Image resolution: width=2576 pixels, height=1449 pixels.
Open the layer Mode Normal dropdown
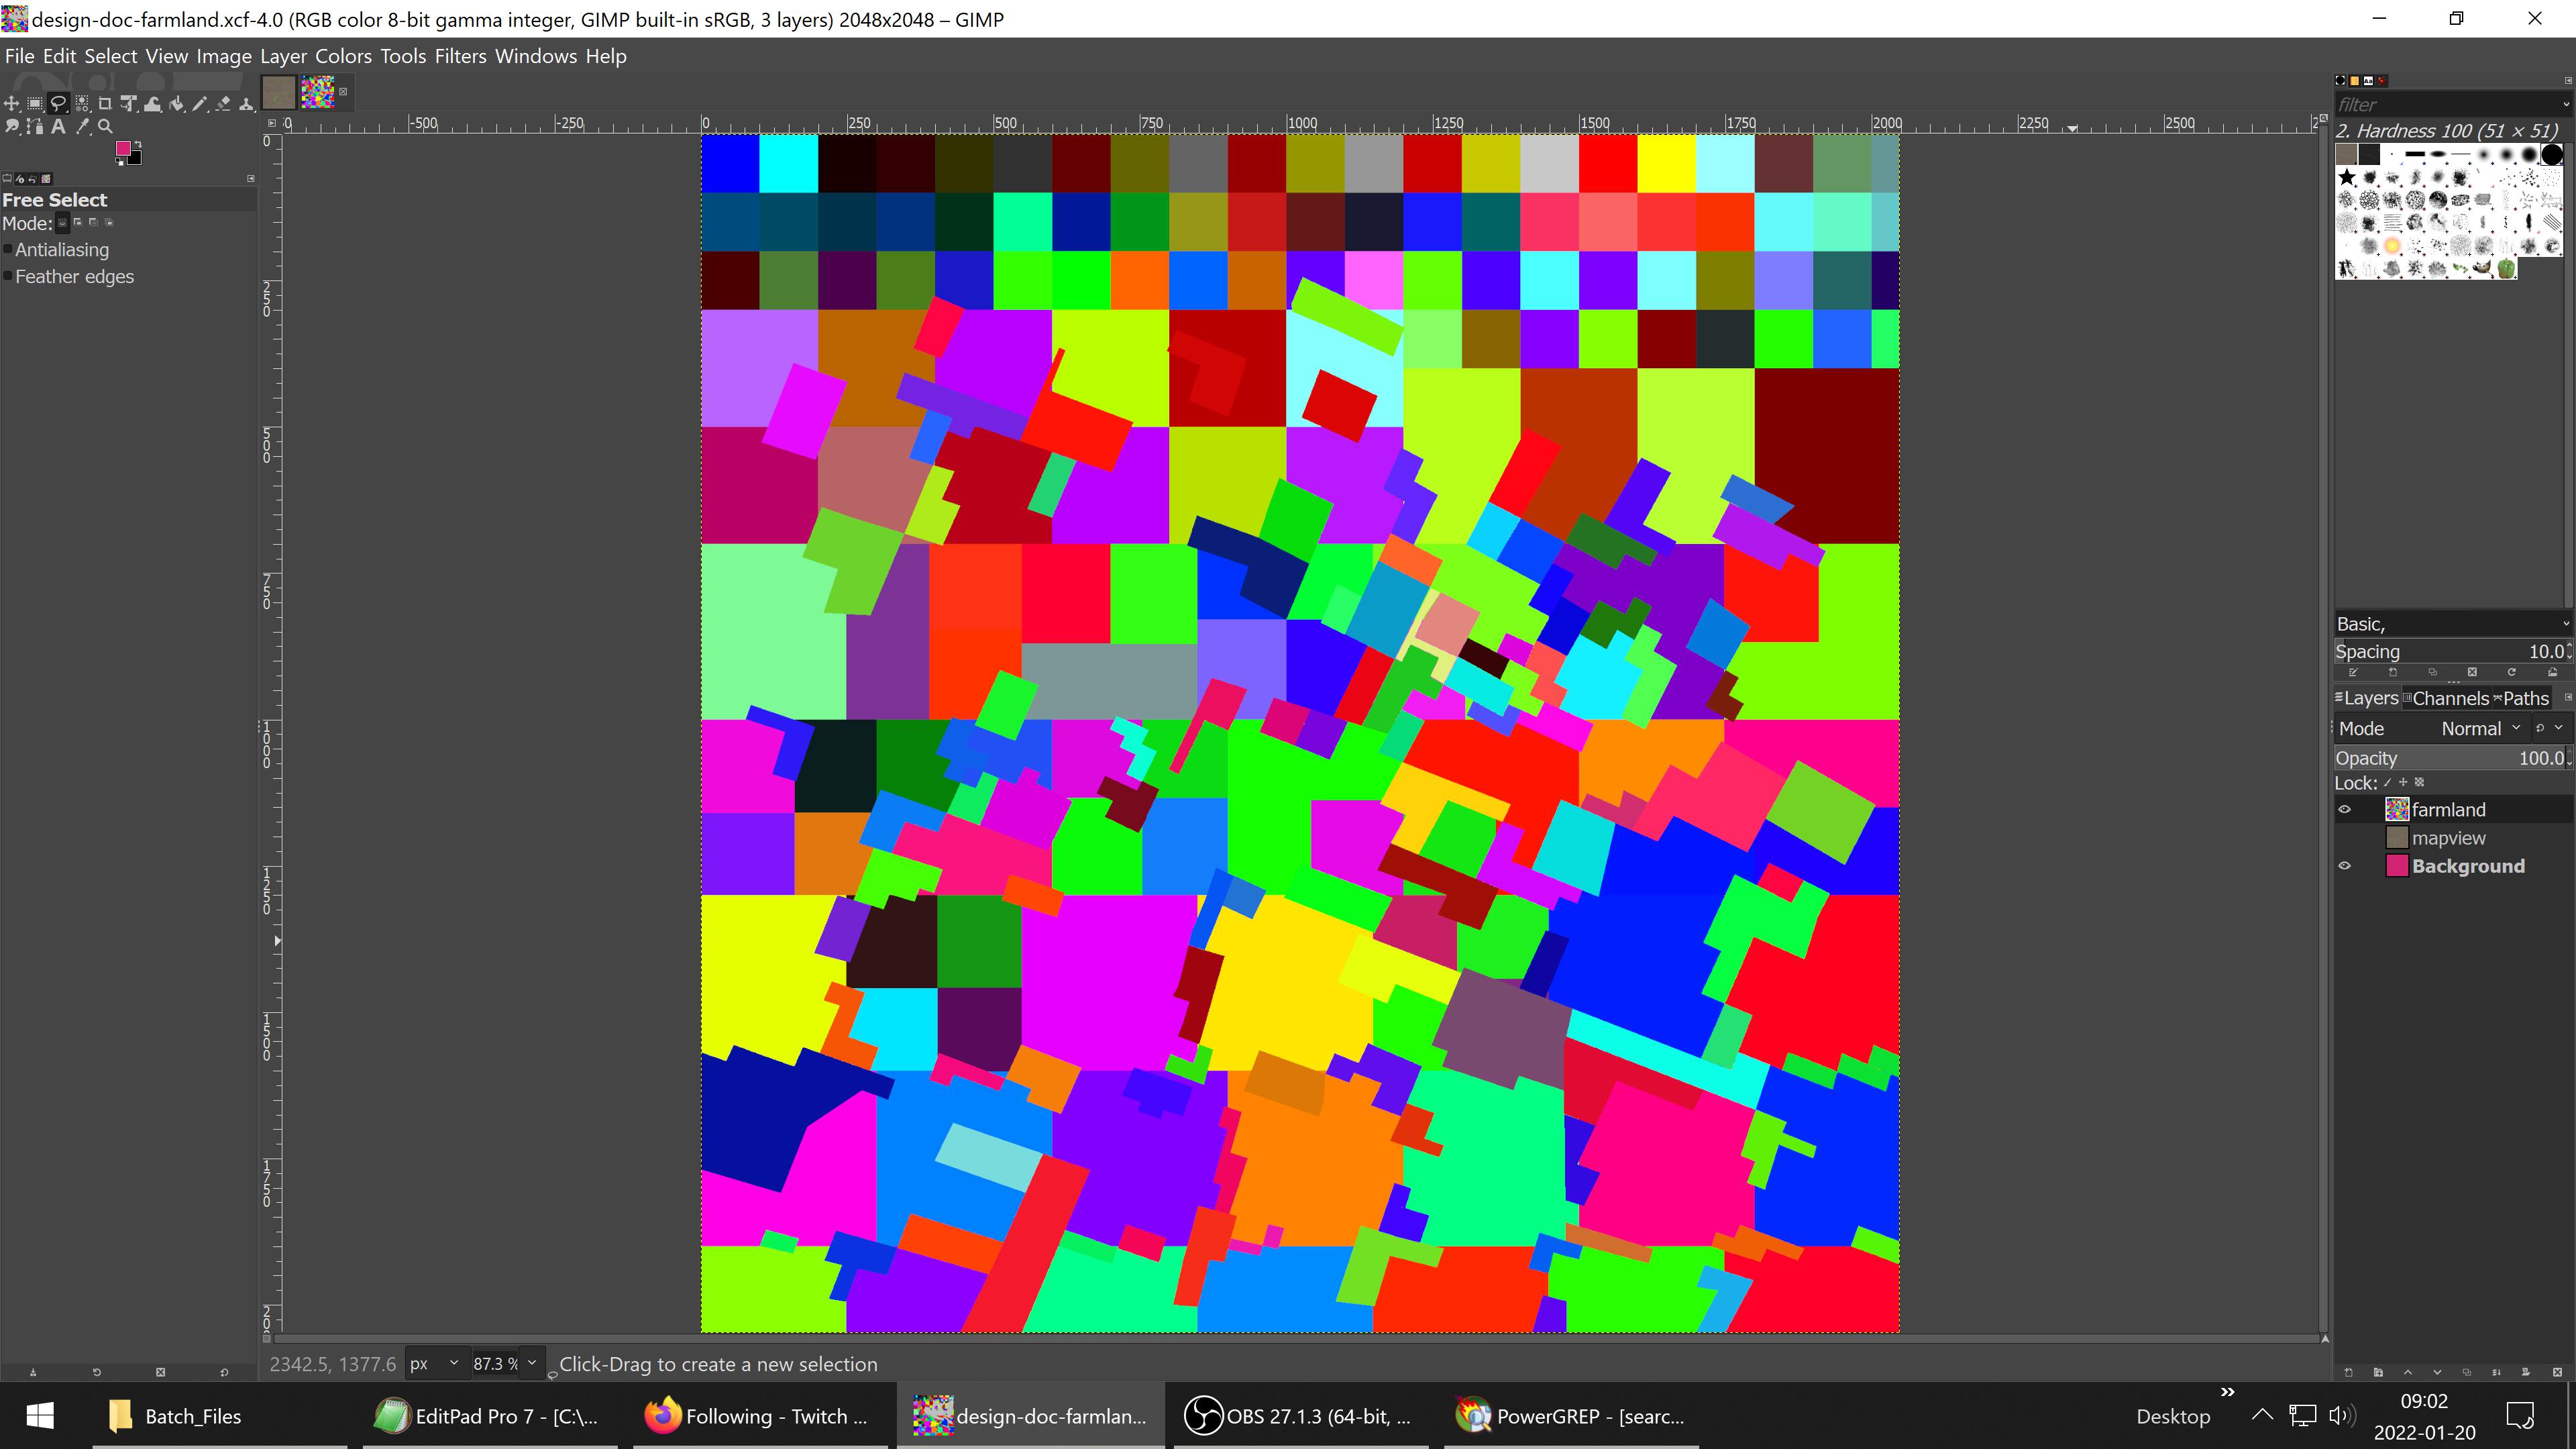pyautogui.click(x=2433, y=729)
